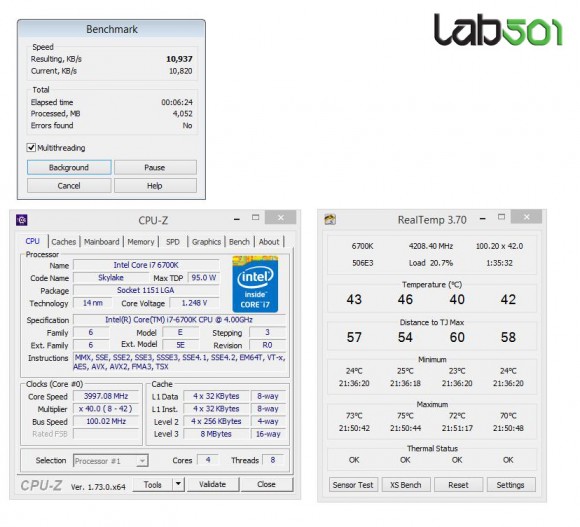Click the RealTemp app icon in title bar
The image size is (580, 527).
coord(330,219)
